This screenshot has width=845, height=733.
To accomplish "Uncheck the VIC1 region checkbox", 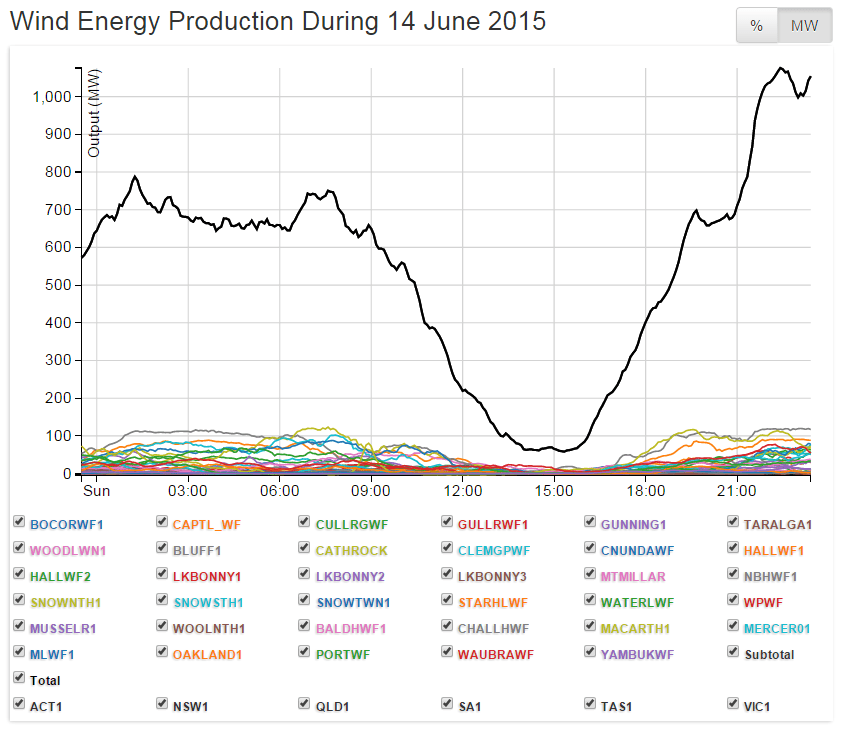I will pyautogui.click(x=733, y=705).
